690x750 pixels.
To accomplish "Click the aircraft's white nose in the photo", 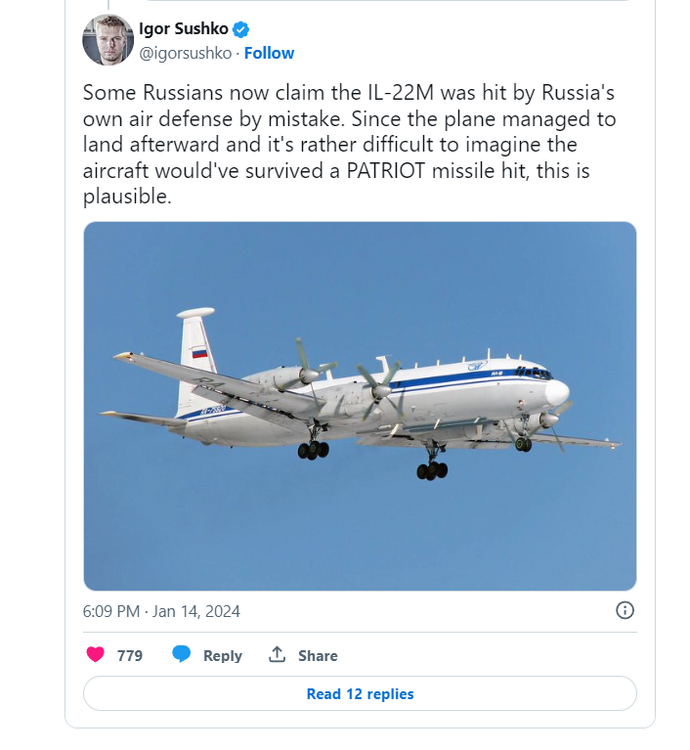I will point(557,392).
